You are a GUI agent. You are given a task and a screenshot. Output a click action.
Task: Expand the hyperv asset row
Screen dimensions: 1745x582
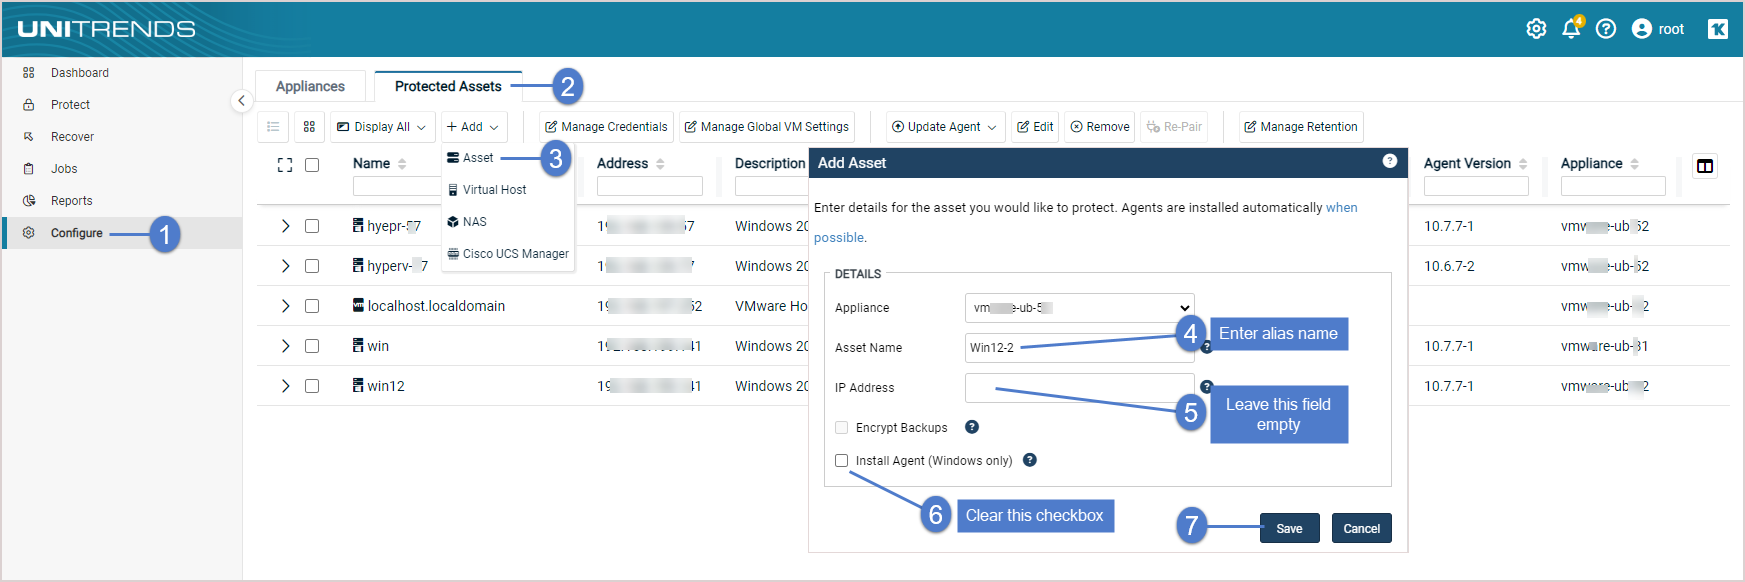[285, 266]
